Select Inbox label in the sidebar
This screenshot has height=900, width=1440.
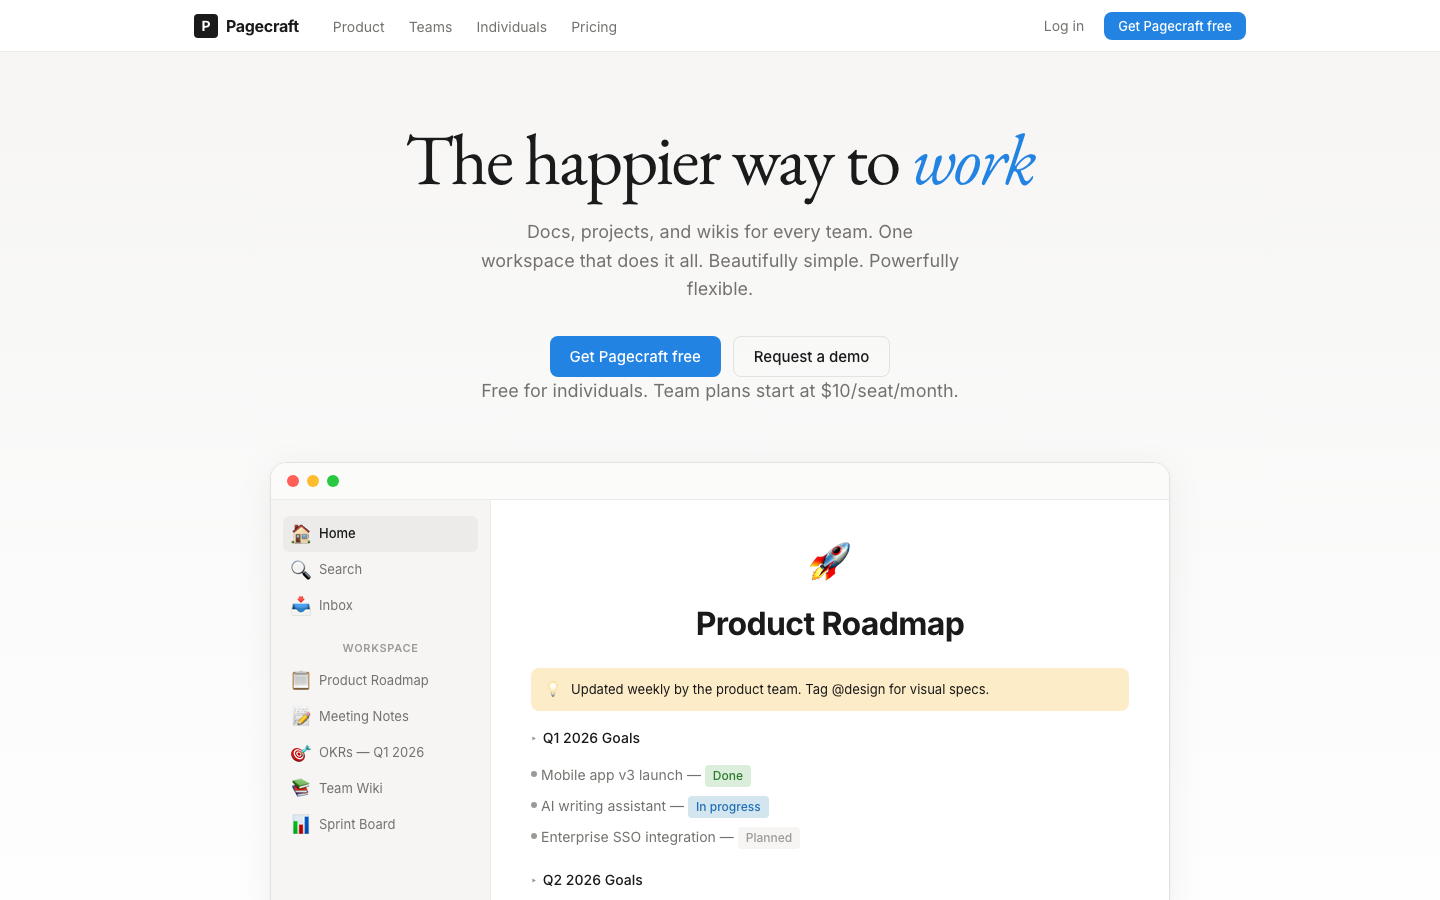click(336, 606)
